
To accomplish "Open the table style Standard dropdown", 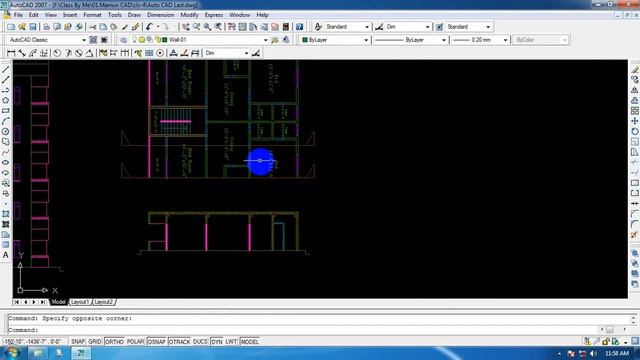I will point(469,27).
